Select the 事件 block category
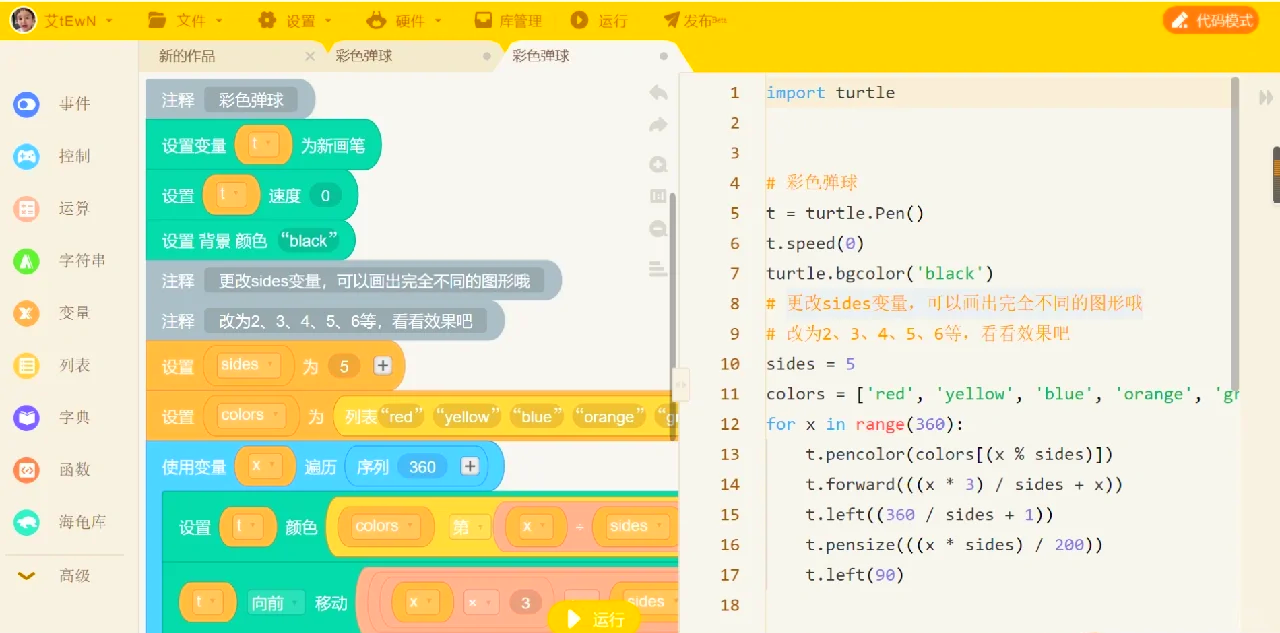This screenshot has width=1280, height=633. (52, 104)
